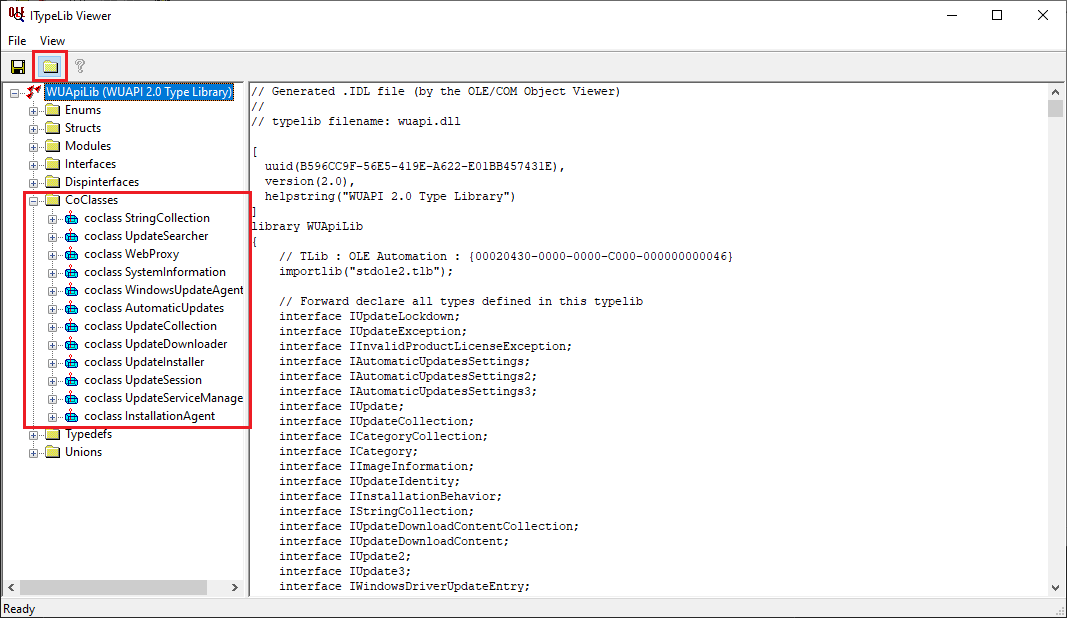Click the 'library WUApiLib' line in IDL text
The image size is (1067, 618).
tap(308, 226)
